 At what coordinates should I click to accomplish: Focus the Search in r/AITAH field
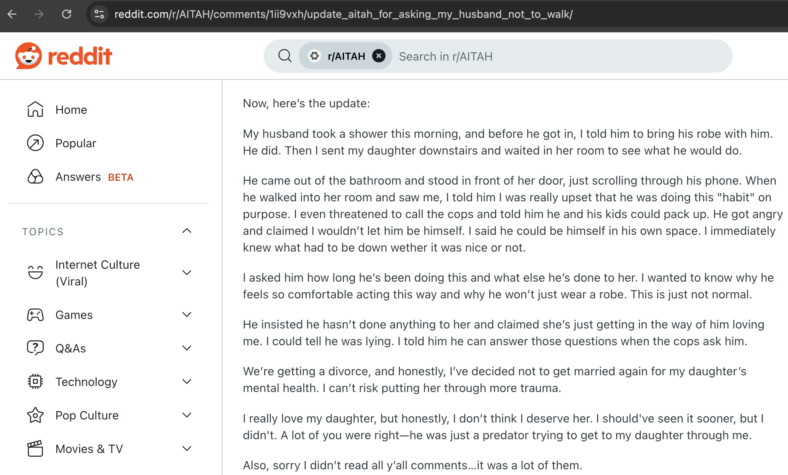click(560, 56)
